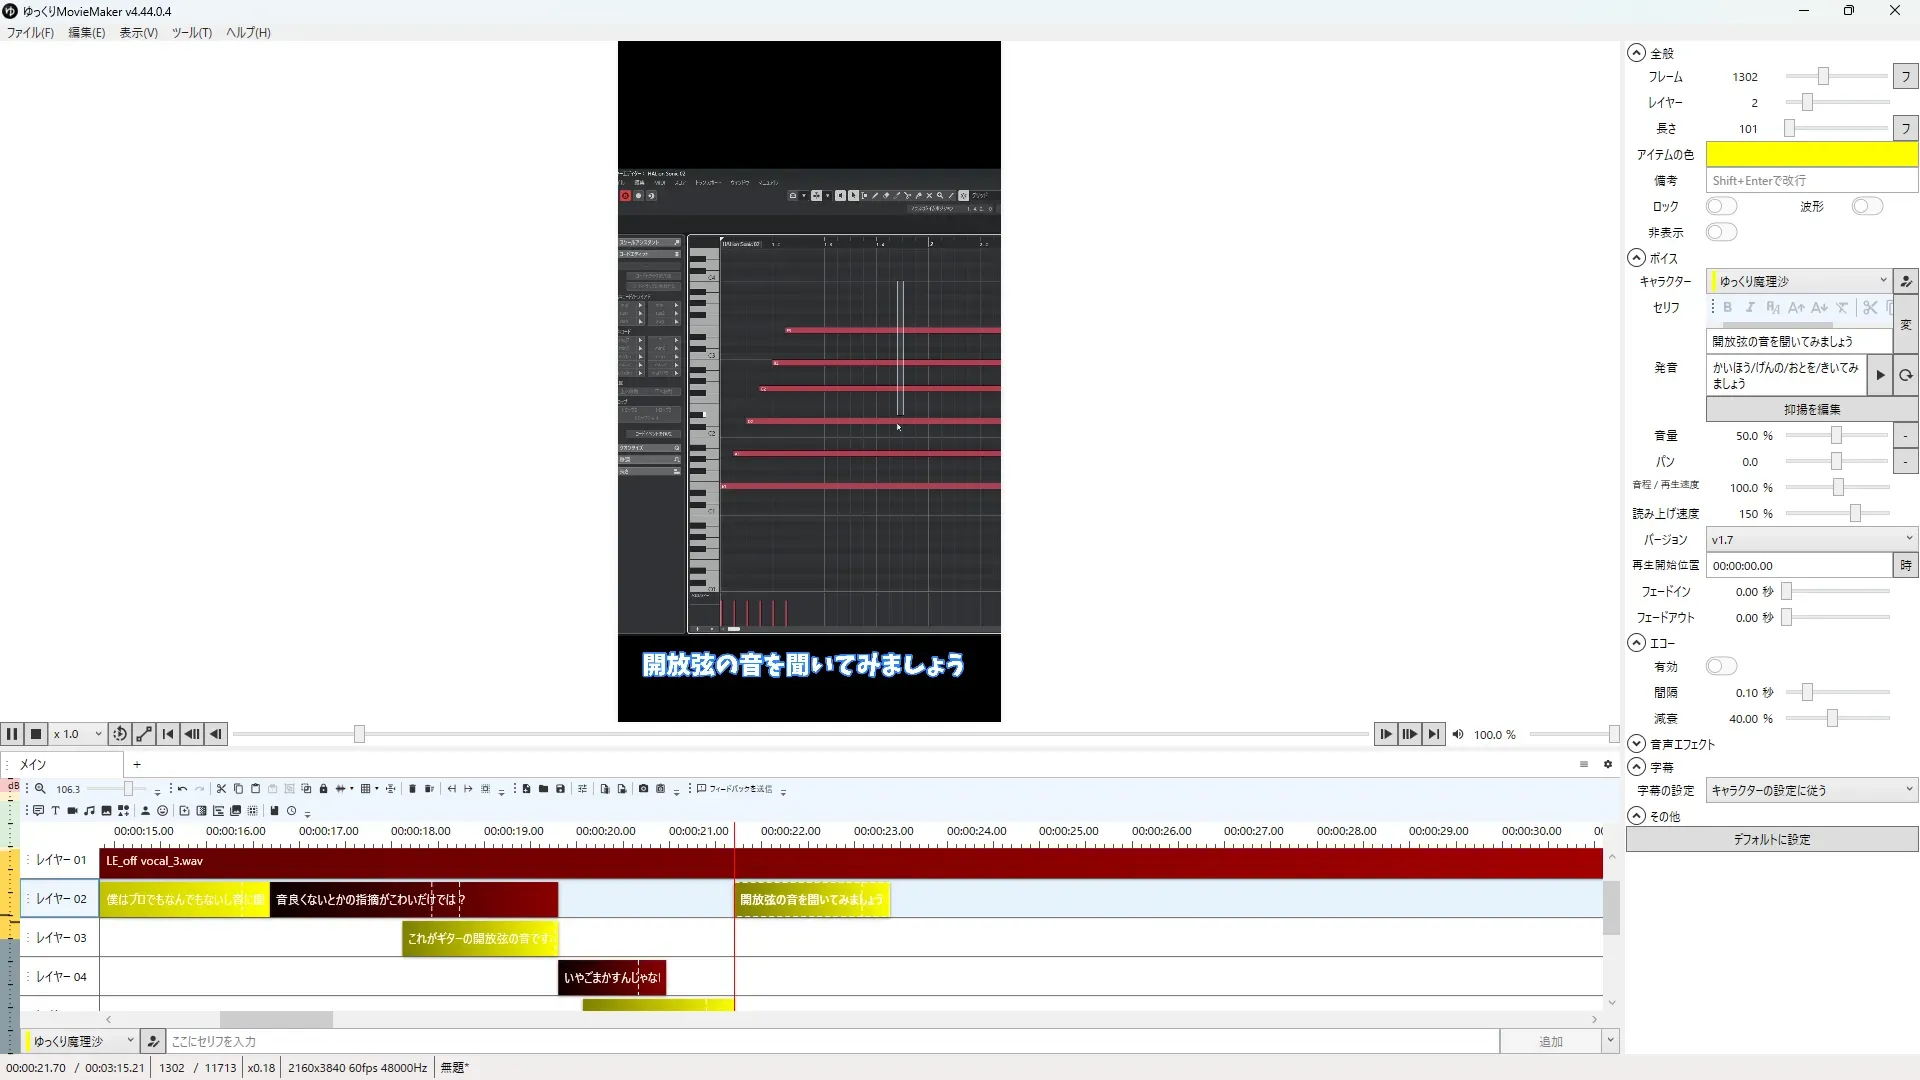Click the save floppy disk icon
Image resolution: width=1920 pixels, height=1080 pixels.
(x=560, y=789)
